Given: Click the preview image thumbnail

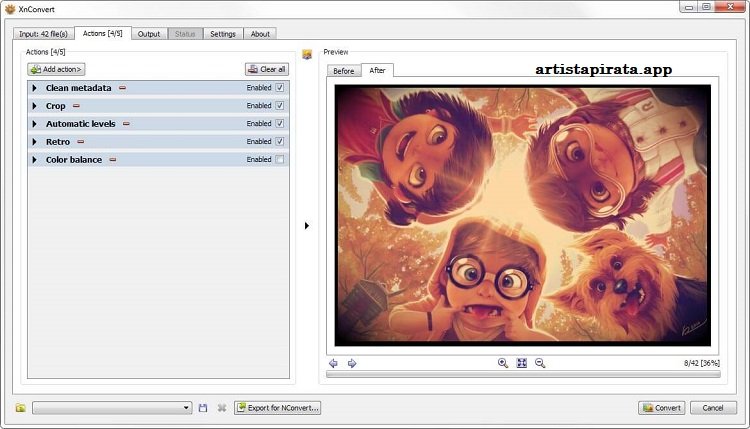Looking at the screenshot, I should point(523,216).
